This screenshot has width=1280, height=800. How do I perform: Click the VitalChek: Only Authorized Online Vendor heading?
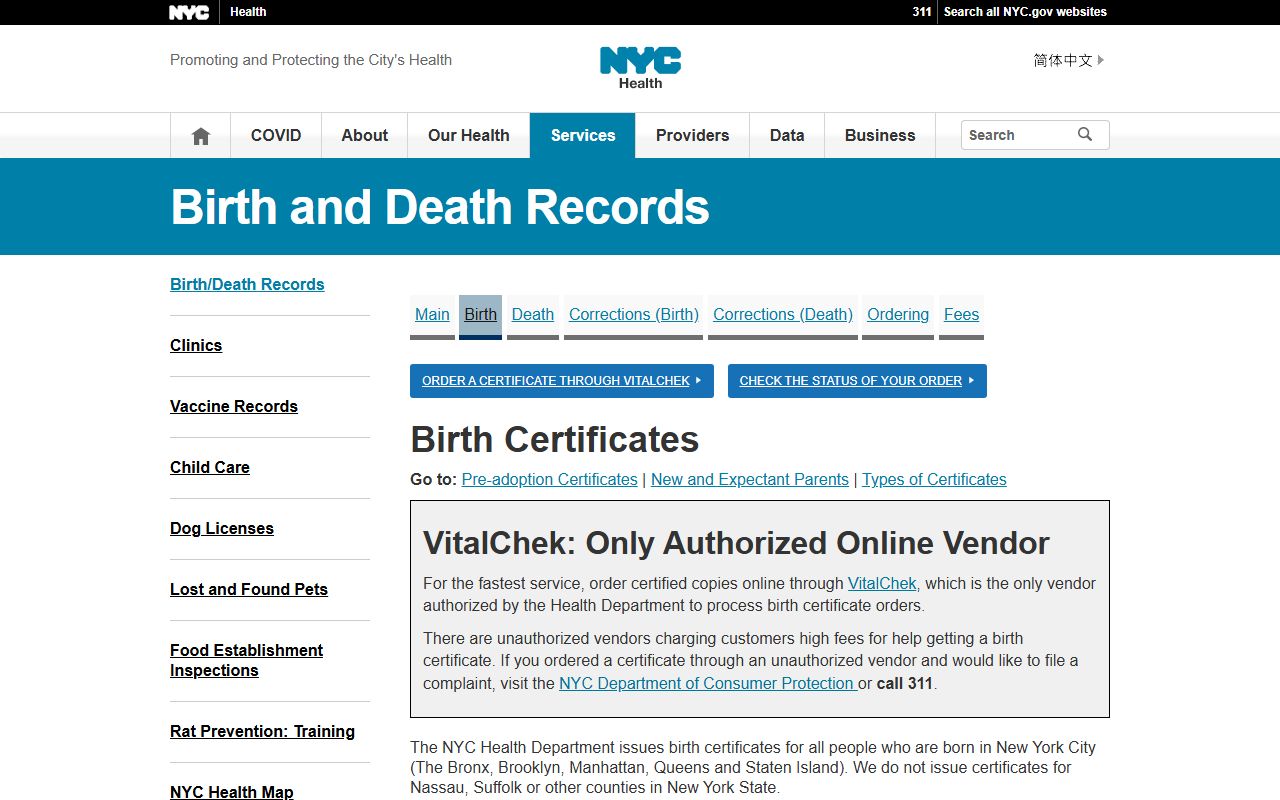click(x=736, y=543)
